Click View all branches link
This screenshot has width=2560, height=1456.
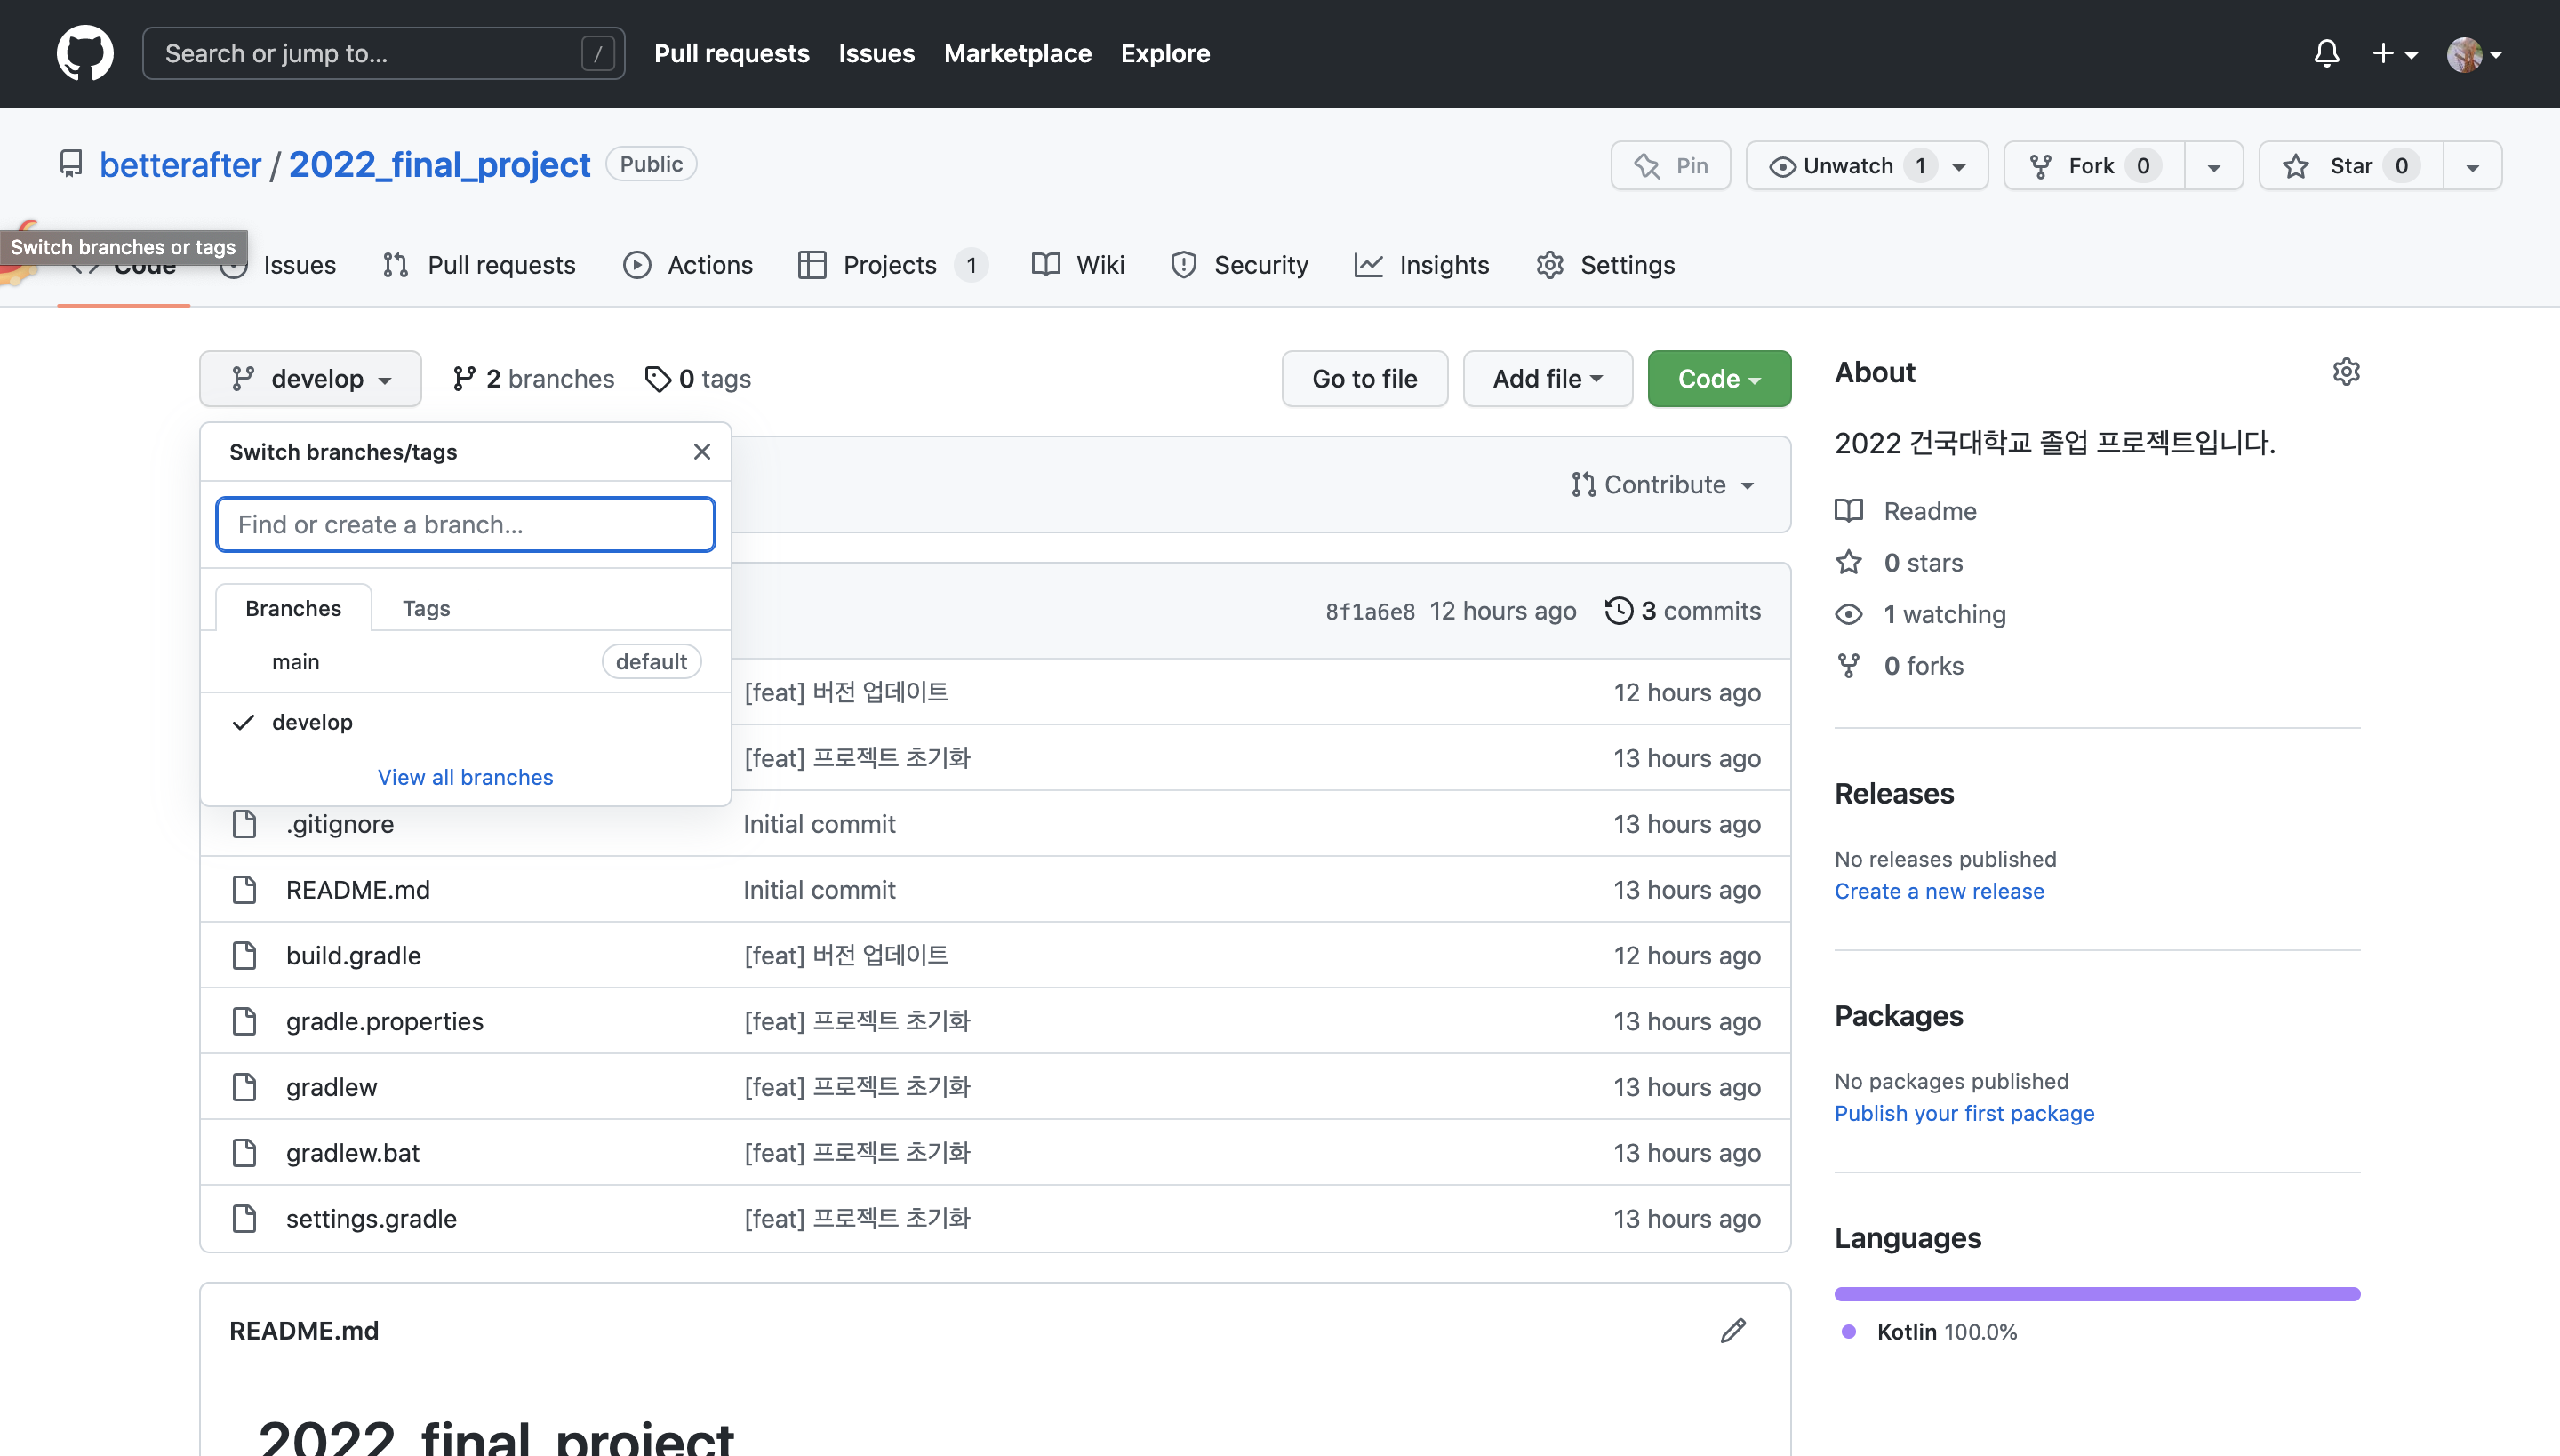click(x=465, y=776)
